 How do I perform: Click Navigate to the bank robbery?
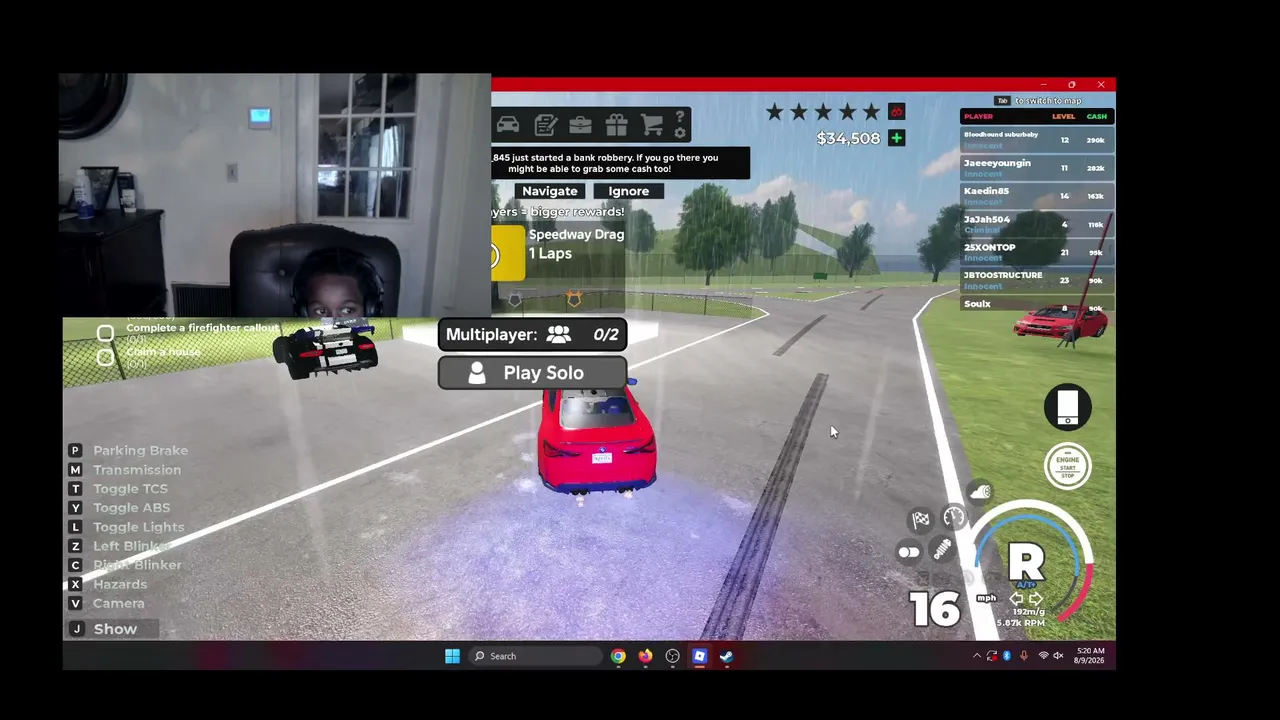coord(550,191)
